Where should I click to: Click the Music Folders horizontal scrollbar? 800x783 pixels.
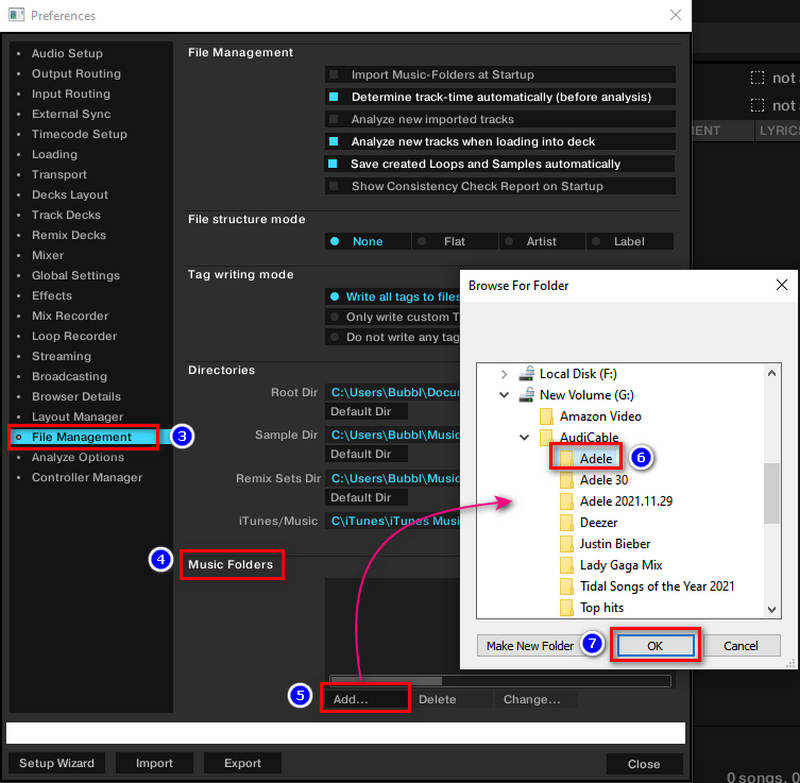click(500, 680)
